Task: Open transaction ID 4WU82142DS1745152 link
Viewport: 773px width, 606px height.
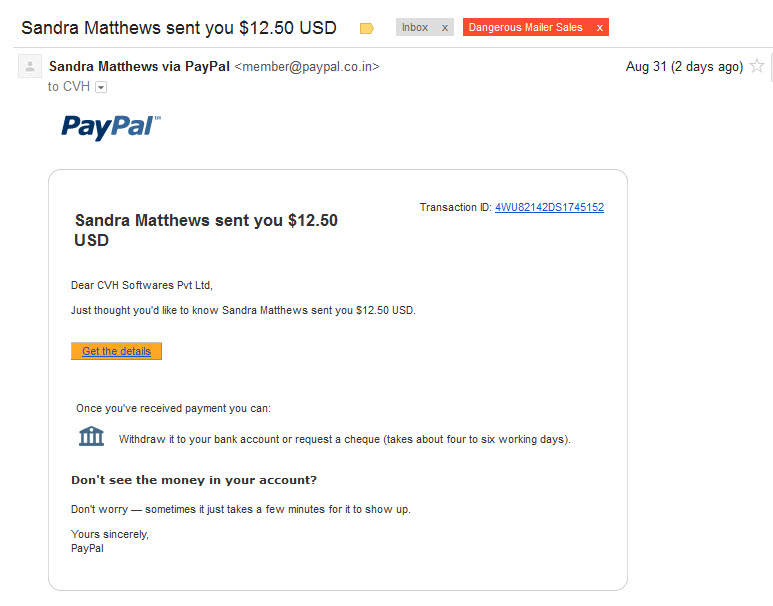Action: point(549,207)
